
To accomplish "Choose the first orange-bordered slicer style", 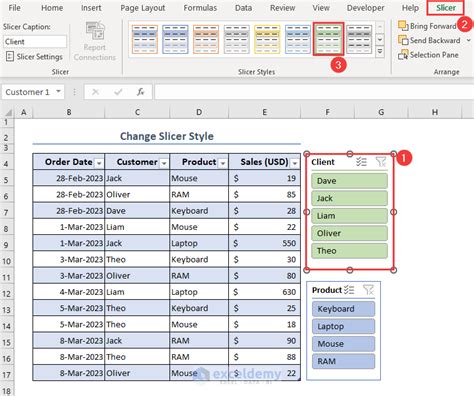I will (x=145, y=39).
